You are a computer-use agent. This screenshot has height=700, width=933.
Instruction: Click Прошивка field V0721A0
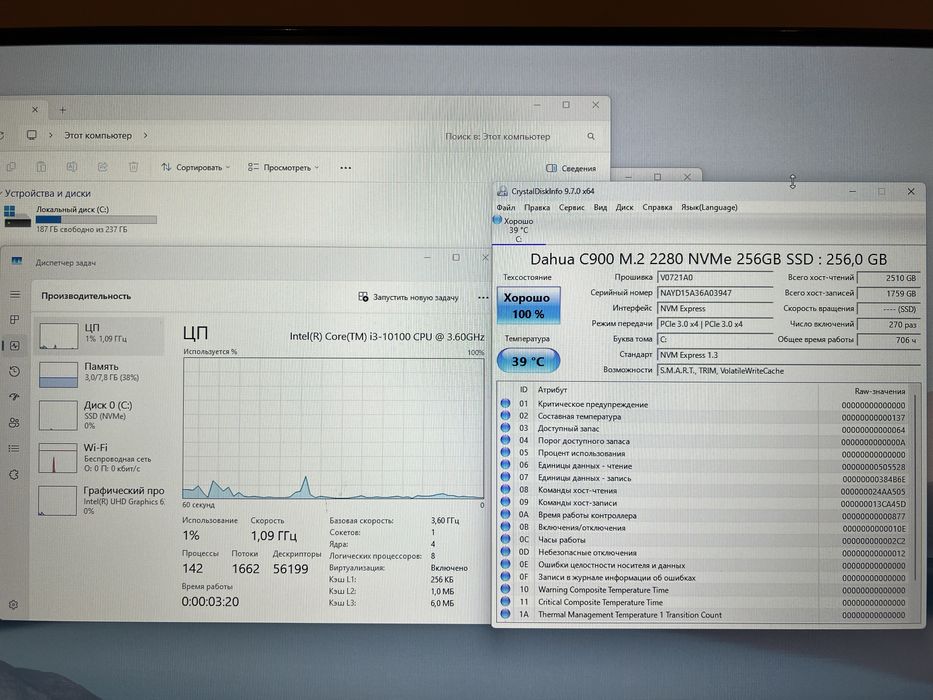point(715,278)
